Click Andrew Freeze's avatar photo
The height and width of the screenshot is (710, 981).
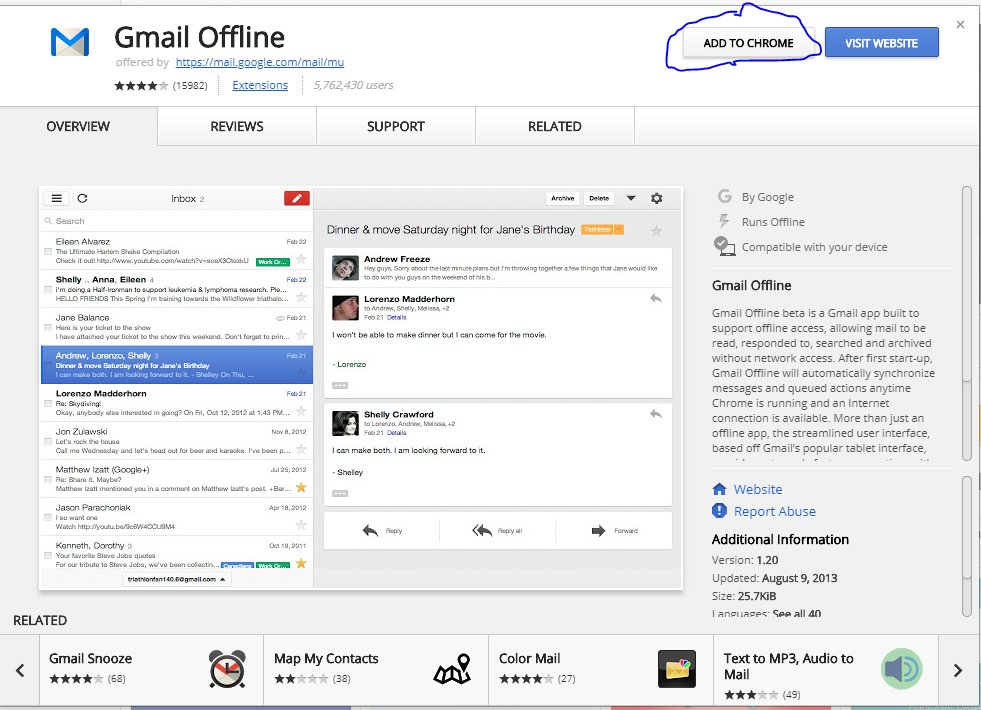[x=345, y=268]
